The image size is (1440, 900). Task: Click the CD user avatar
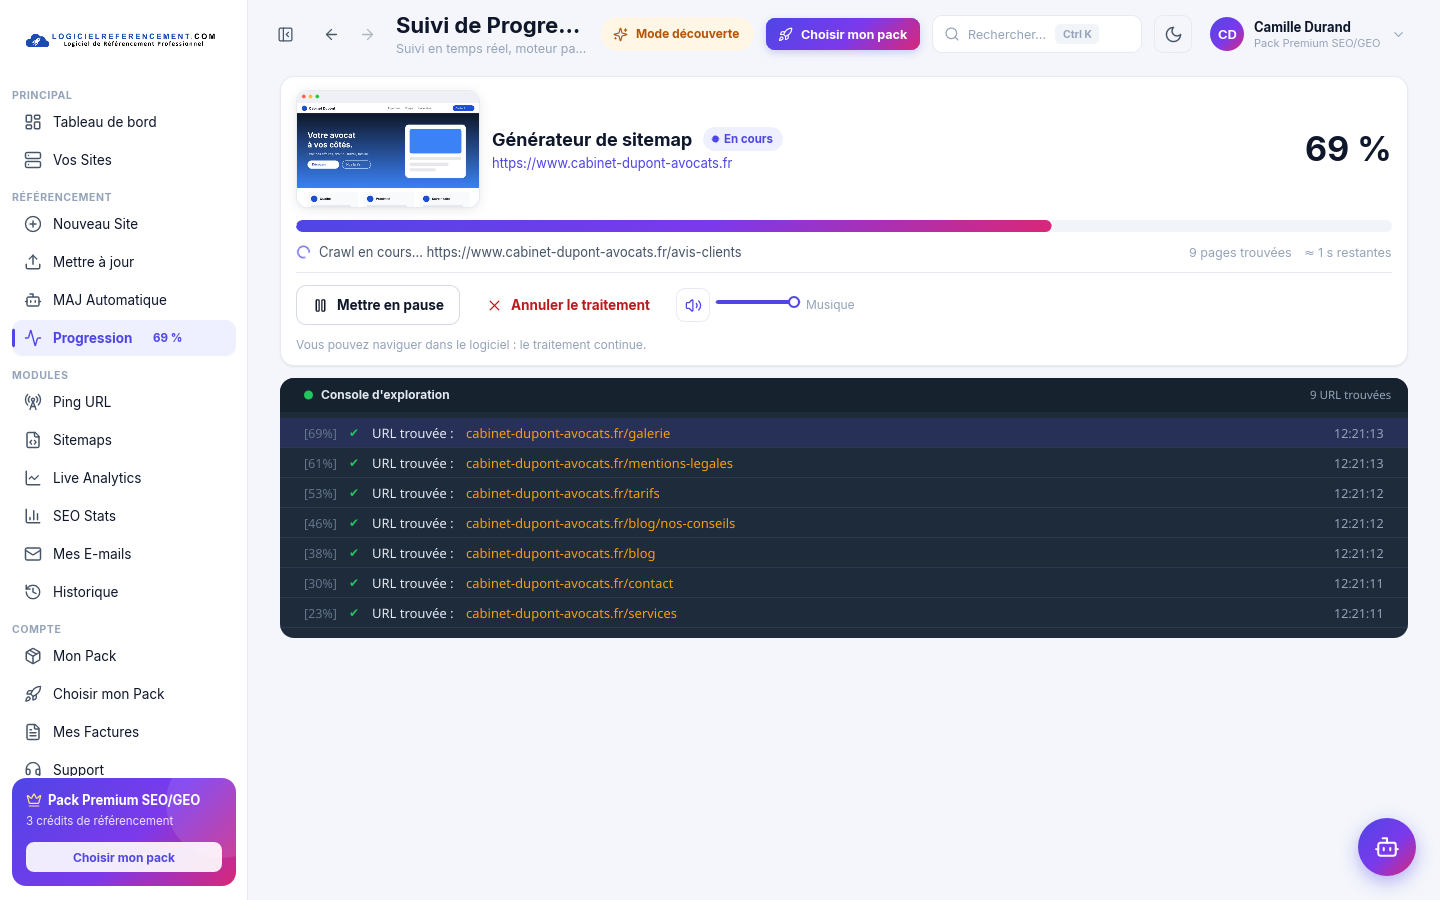(x=1227, y=34)
